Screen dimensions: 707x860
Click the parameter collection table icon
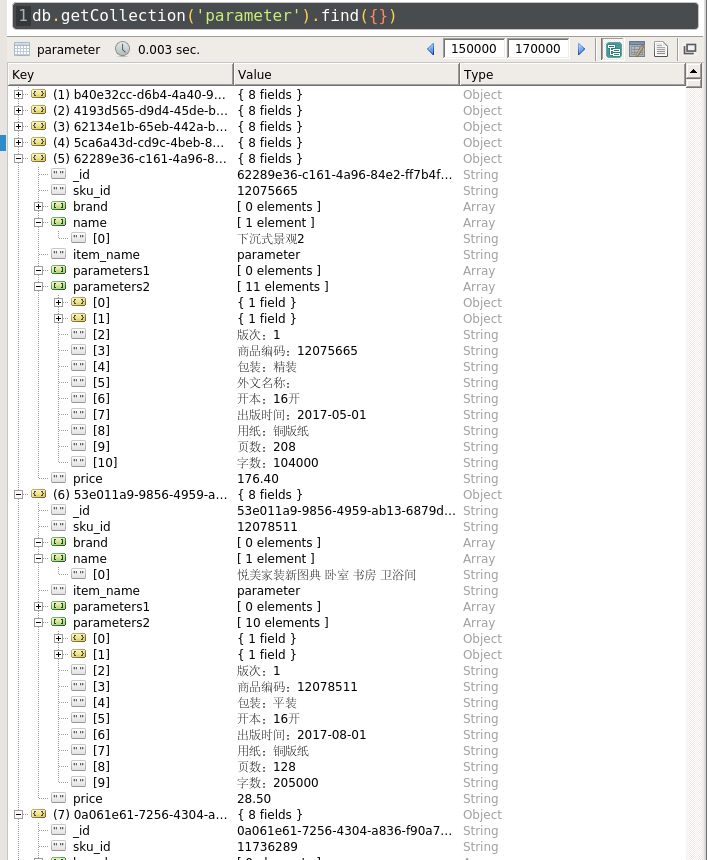point(22,49)
